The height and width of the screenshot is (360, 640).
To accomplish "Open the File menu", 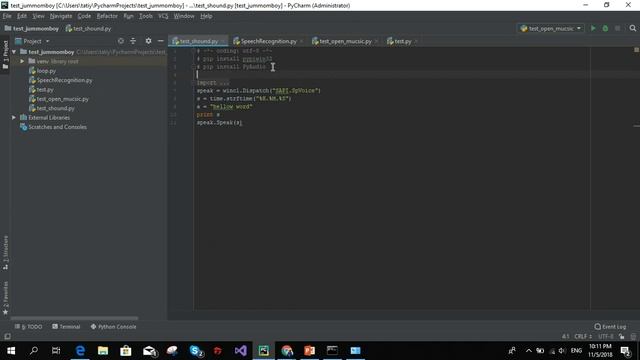I will pyautogui.click(x=7, y=16).
